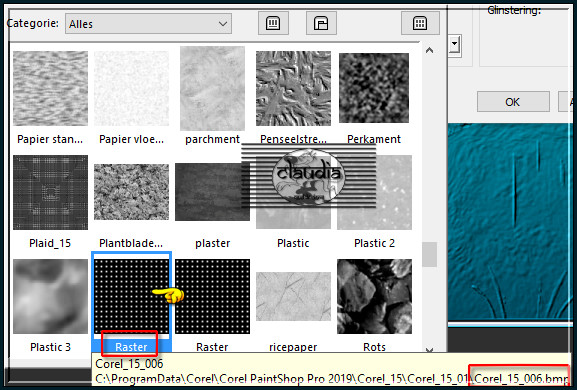
Task: Select the large thumbnails grid view icon
Action: tap(420, 23)
